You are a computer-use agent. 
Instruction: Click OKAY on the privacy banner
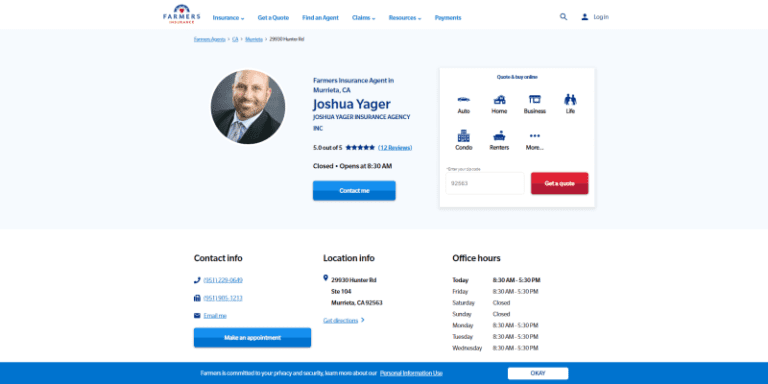[x=538, y=373]
